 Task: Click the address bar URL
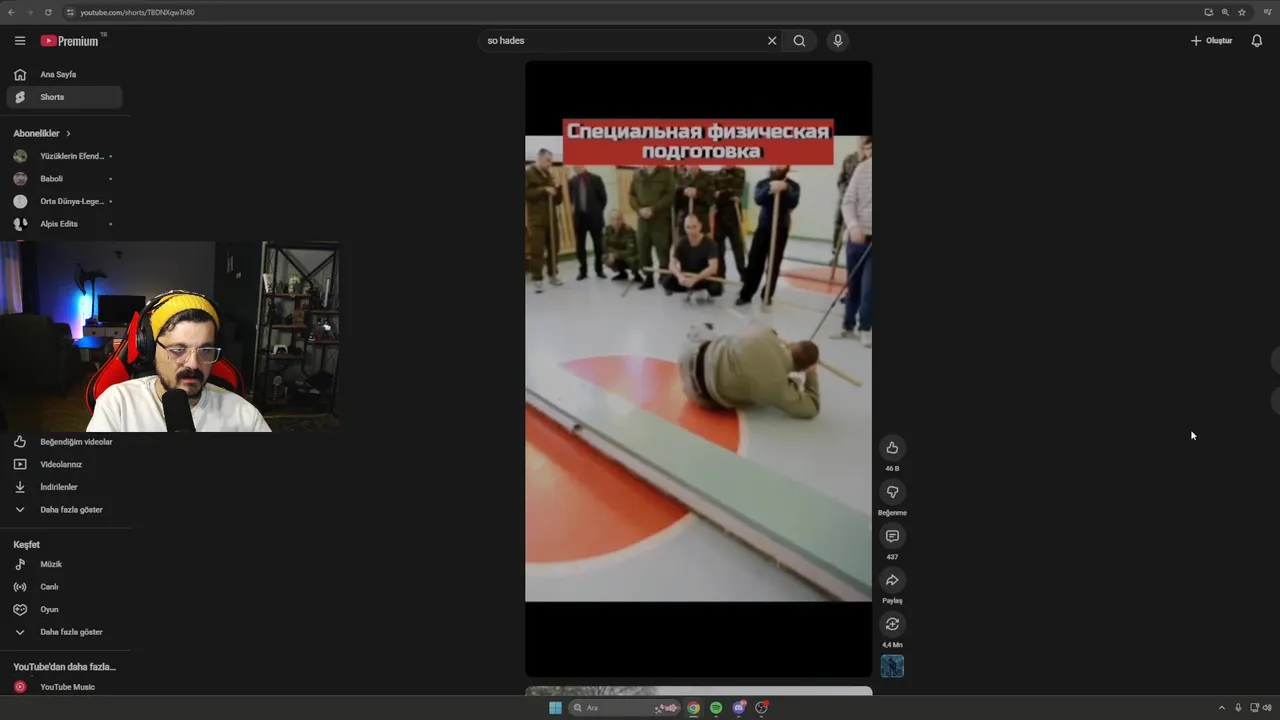[137, 12]
